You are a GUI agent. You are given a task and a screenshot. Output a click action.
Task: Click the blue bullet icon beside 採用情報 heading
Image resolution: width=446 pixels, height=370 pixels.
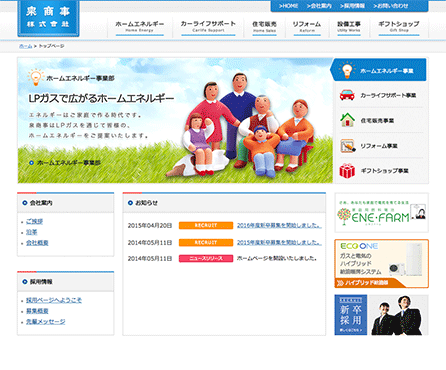click(25, 282)
